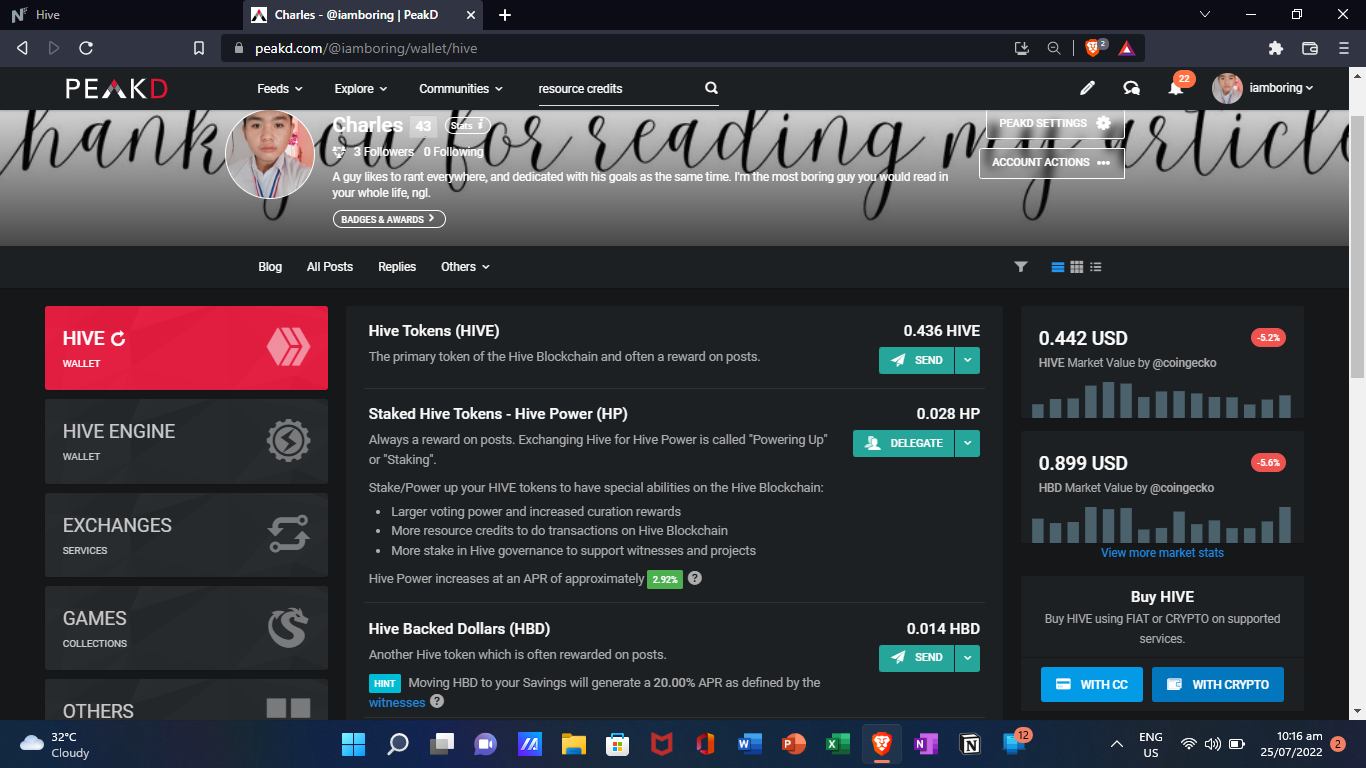The image size is (1366, 768).
Task: Switch to the Replies tab
Action: pos(397,267)
